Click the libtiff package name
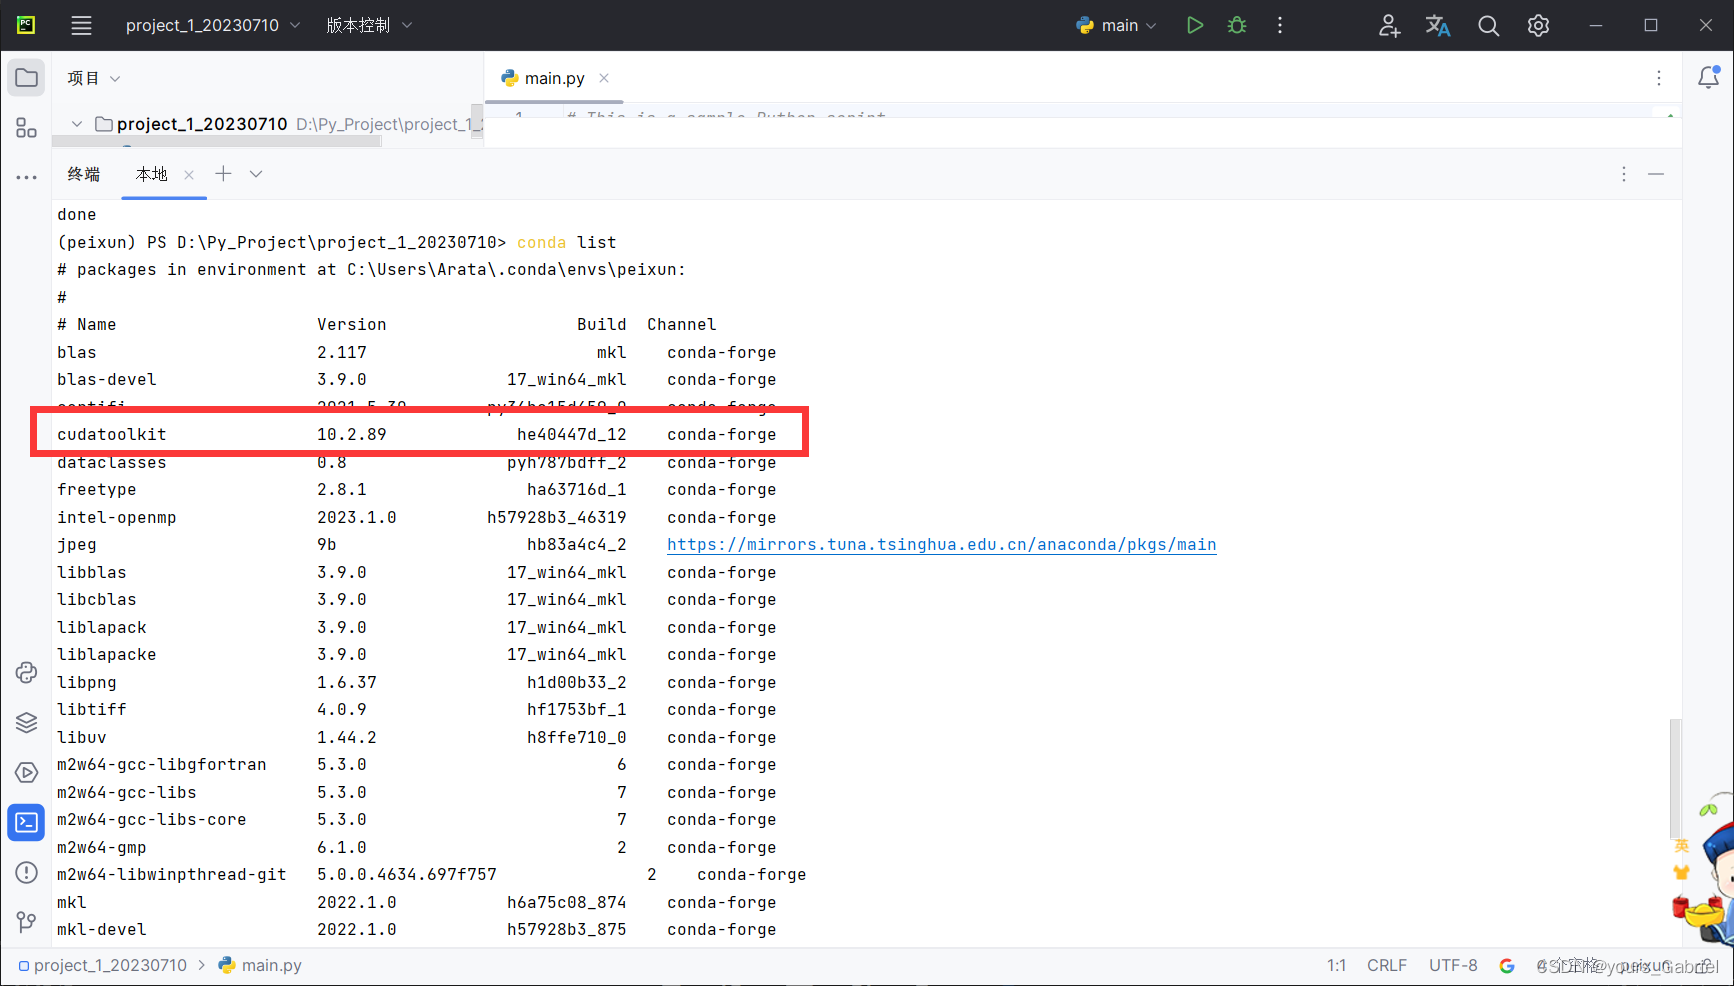1734x986 pixels. point(92,710)
